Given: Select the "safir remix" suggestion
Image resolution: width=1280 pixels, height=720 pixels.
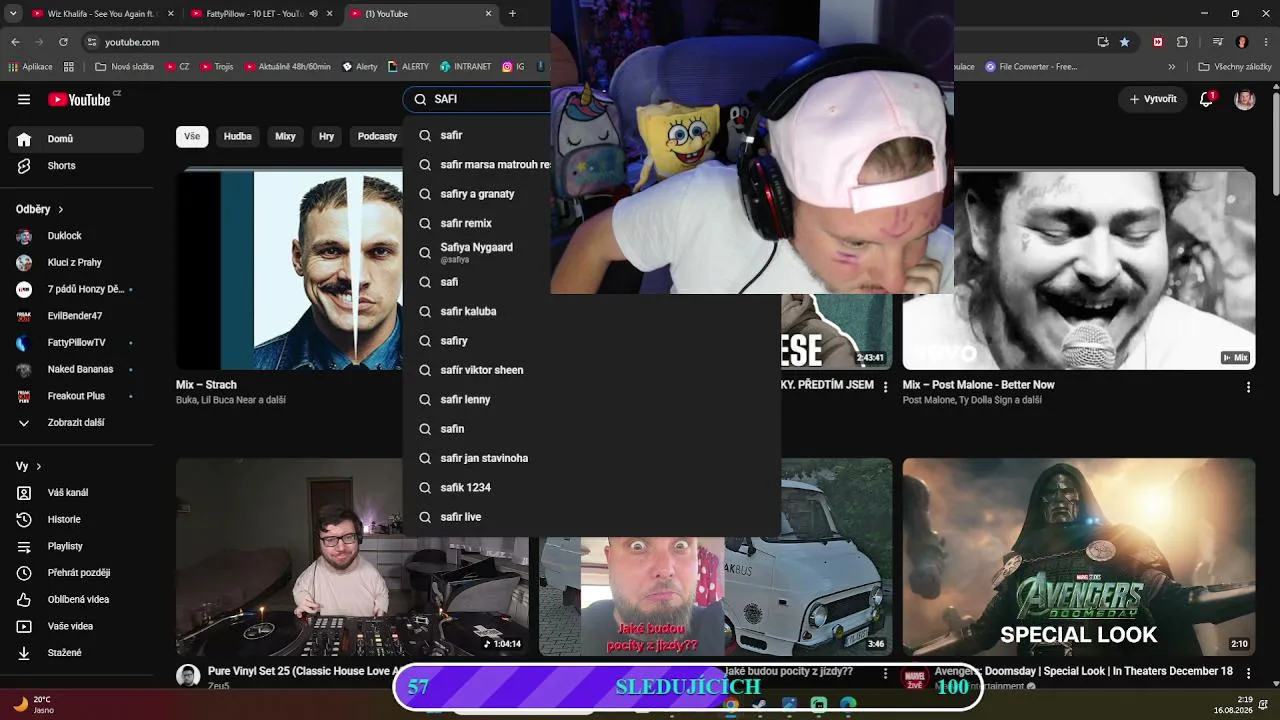Looking at the screenshot, I should click(592, 223).
